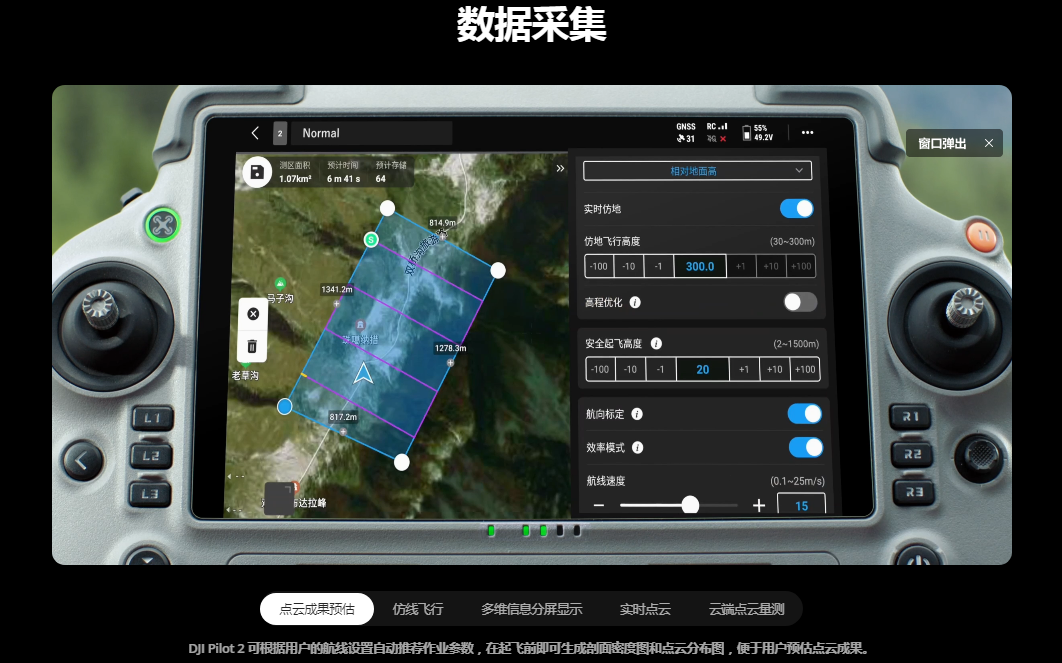Select the 实时点云 tab
This screenshot has width=1062, height=663.
click(645, 609)
